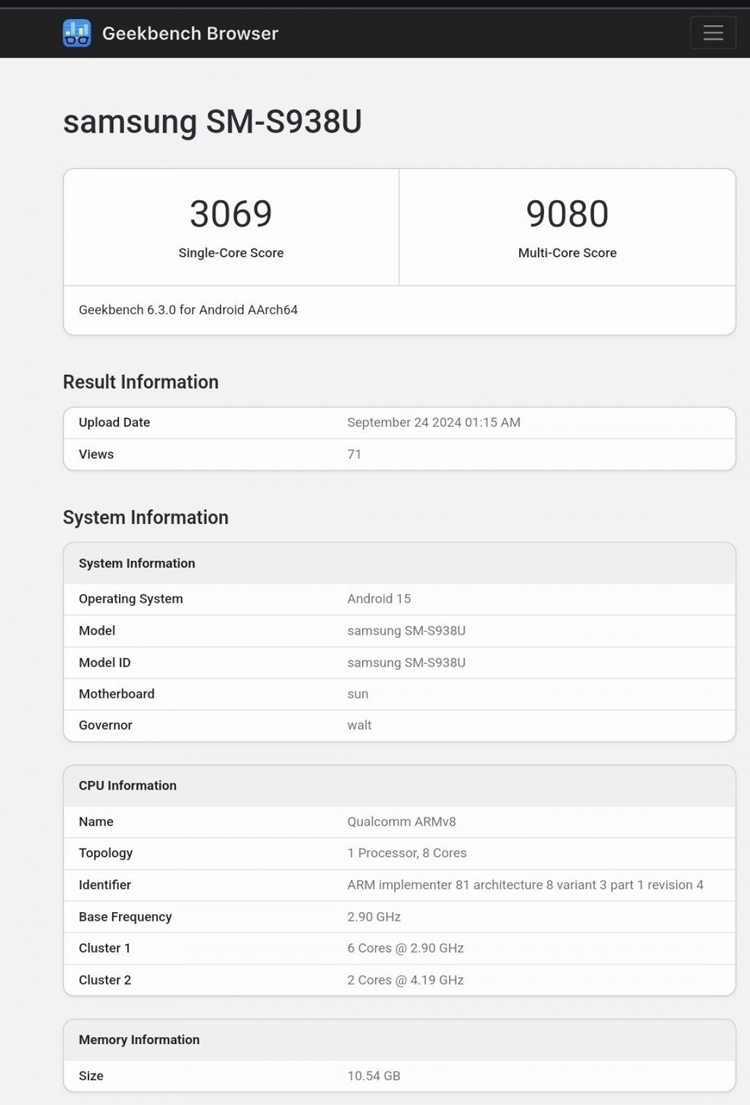Click the Geekbench 6.3.0 for Android AArch64 row

tap(400, 310)
